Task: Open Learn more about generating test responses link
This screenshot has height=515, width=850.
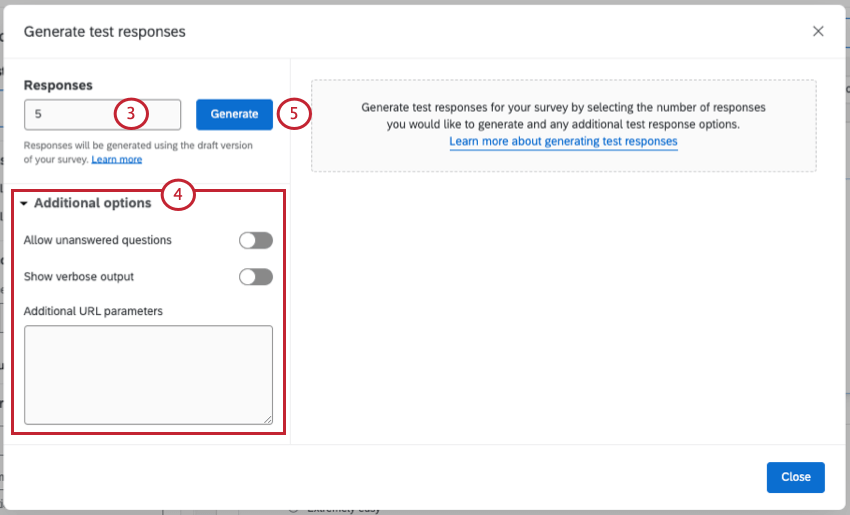Action: 563,141
